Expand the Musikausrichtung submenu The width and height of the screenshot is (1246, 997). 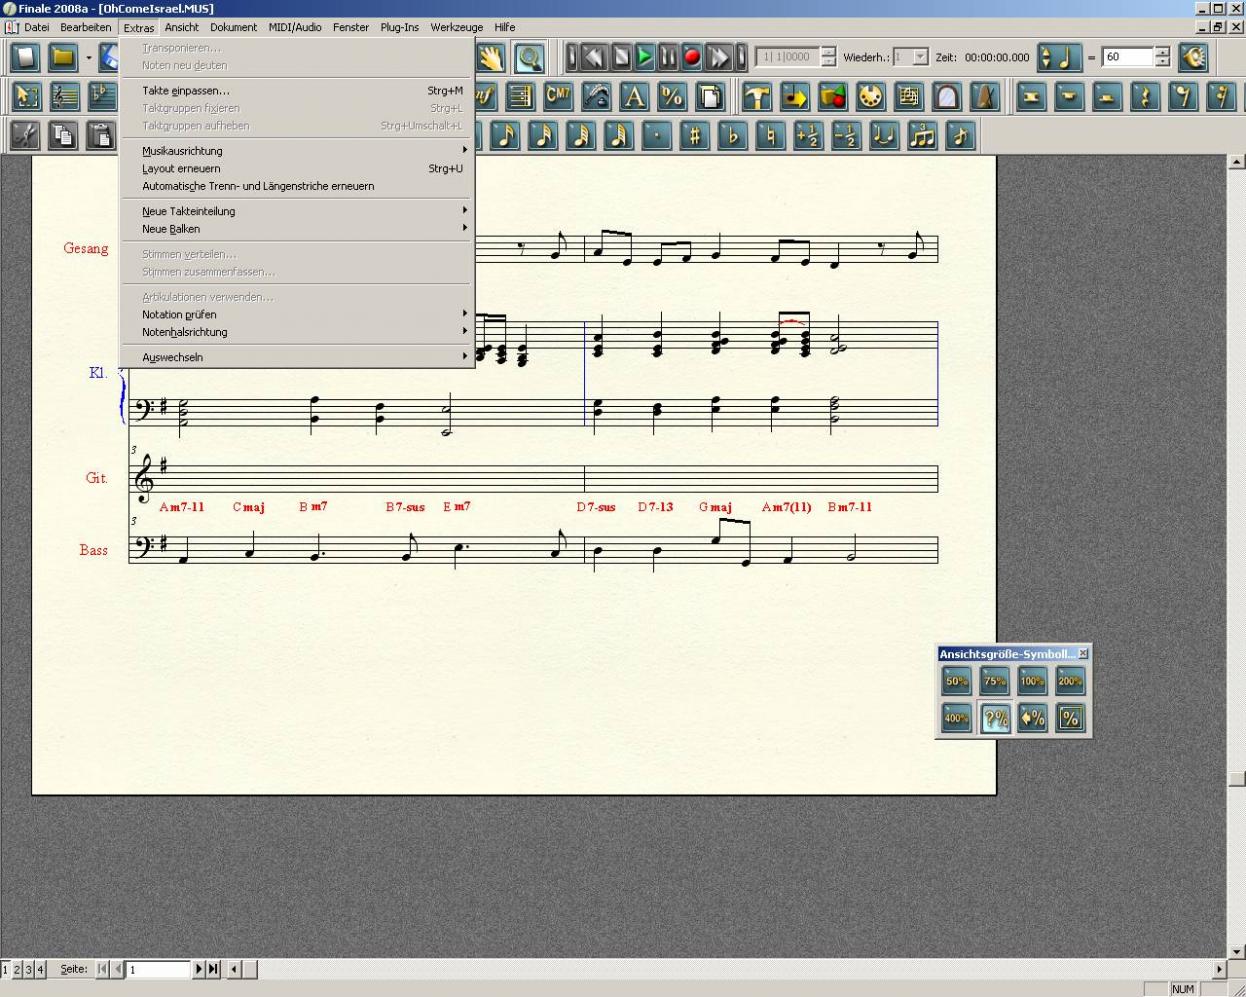pyautogui.click(x=297, y=151)
